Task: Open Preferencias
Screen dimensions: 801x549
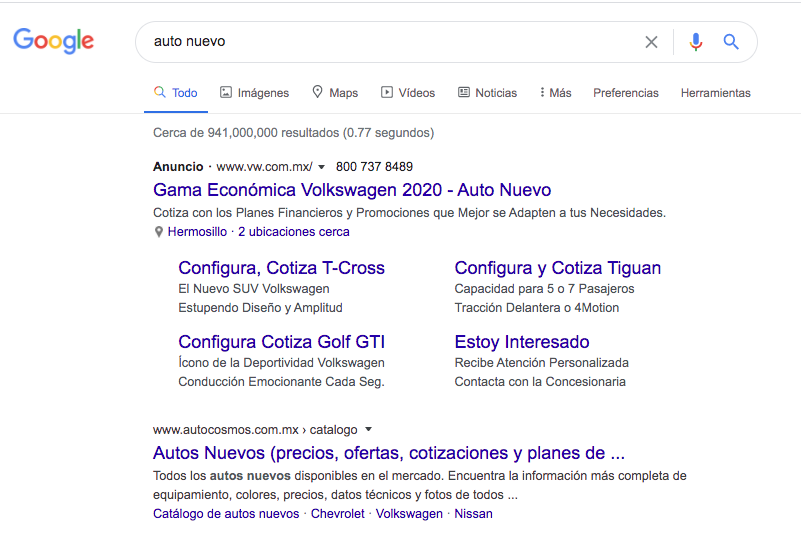Action: tap(626, 93)
